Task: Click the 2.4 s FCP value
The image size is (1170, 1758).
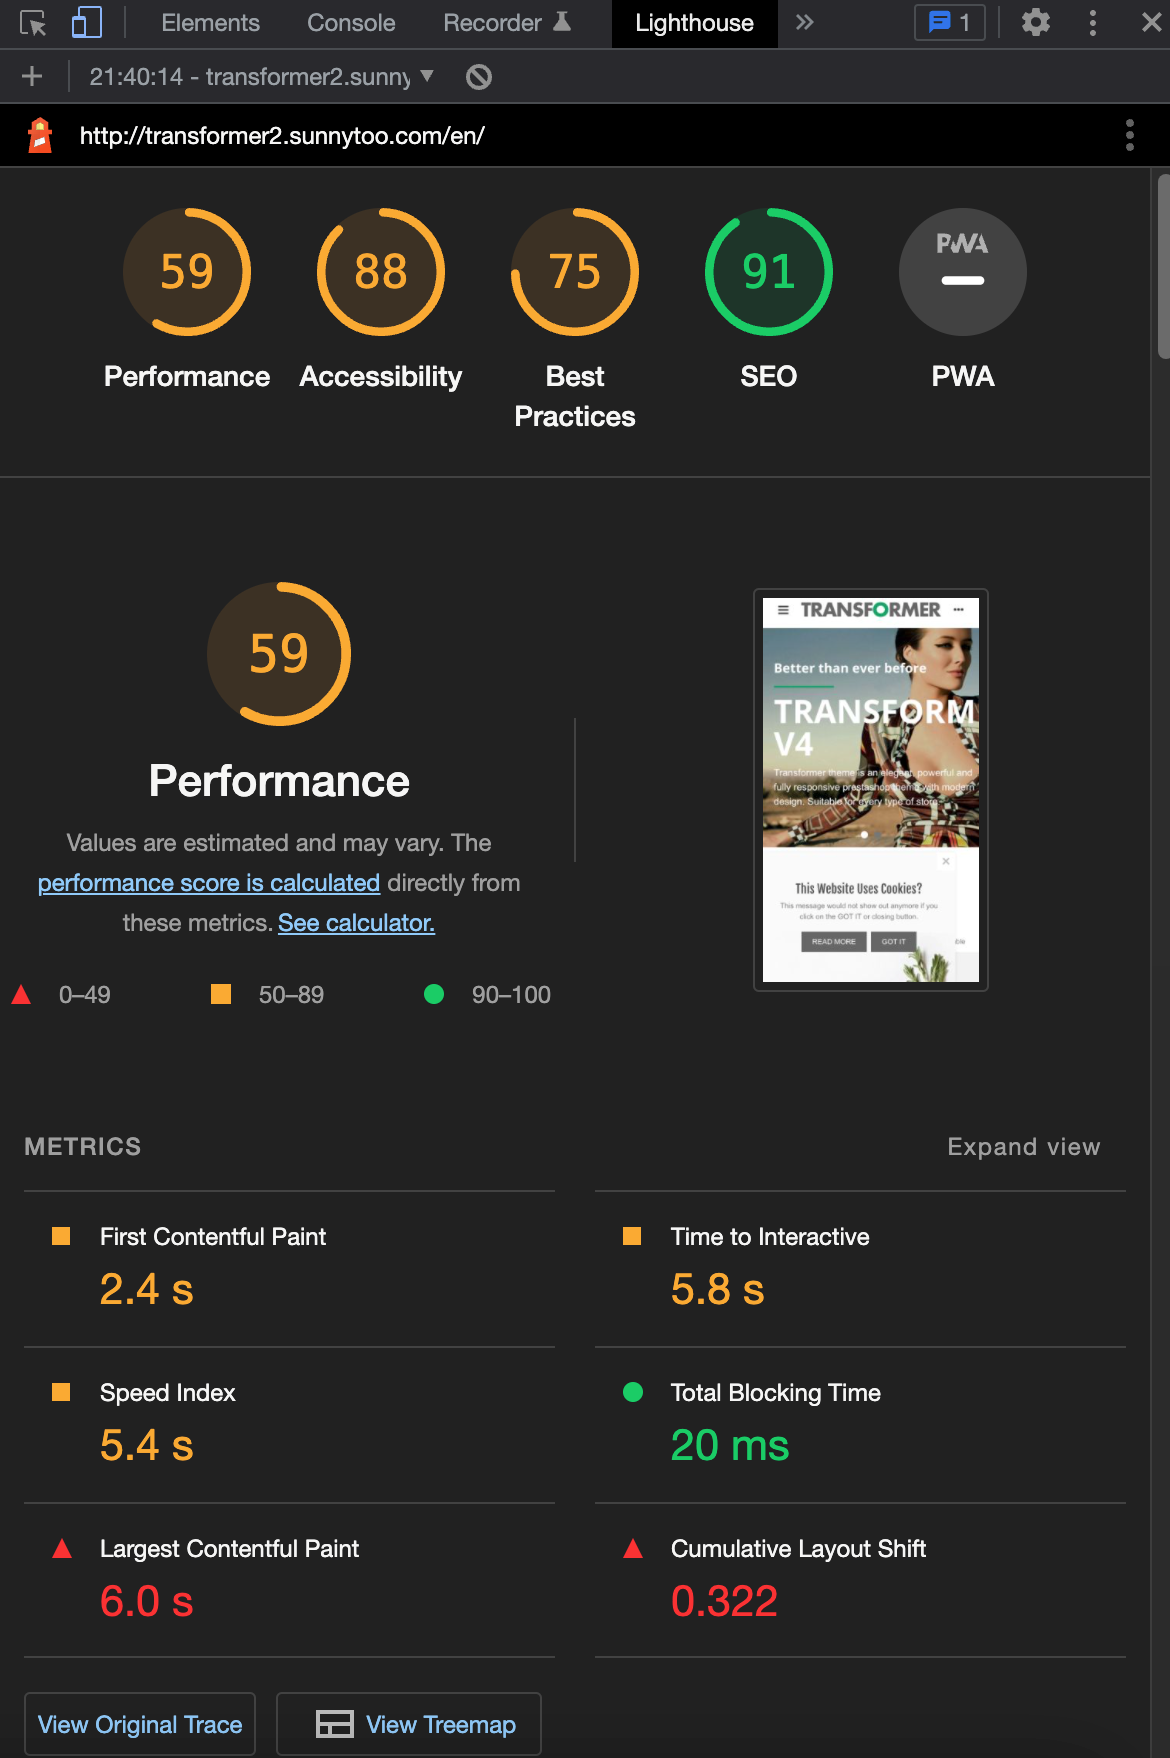Action: pyautogui.click(x=146, y=1289)
